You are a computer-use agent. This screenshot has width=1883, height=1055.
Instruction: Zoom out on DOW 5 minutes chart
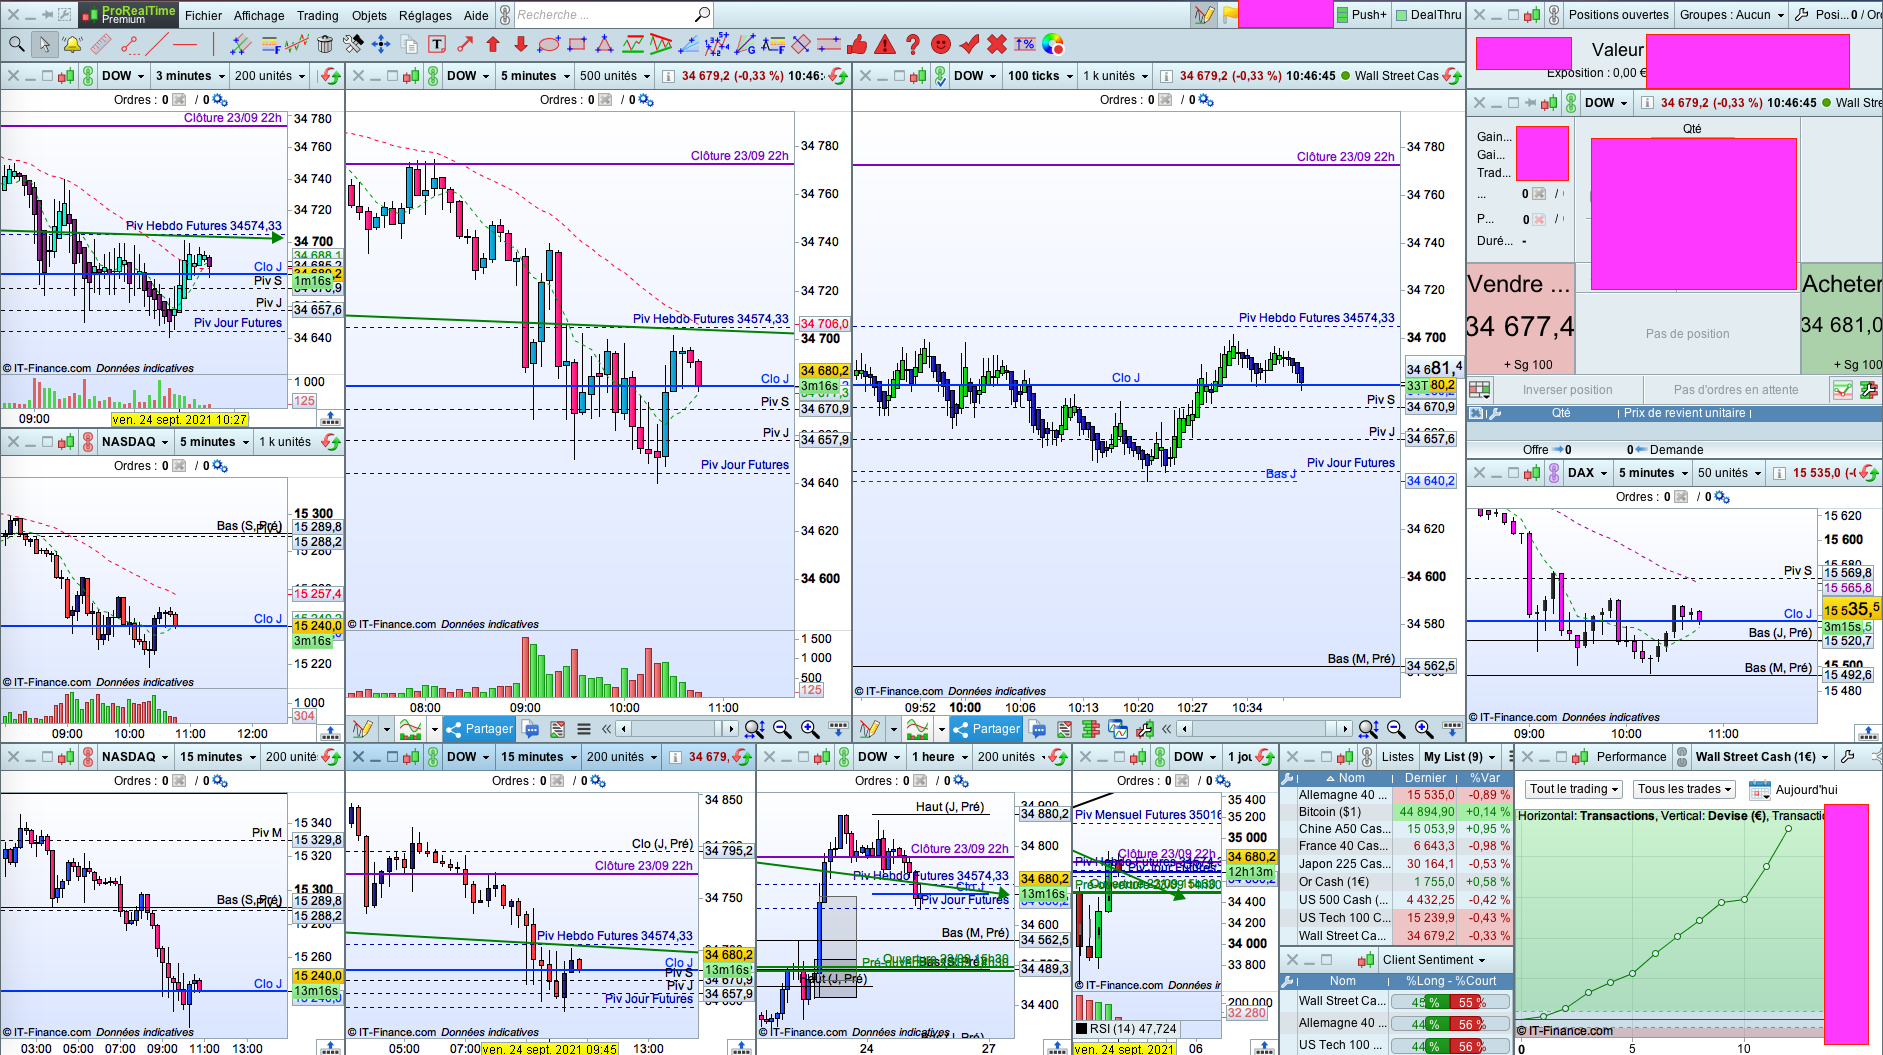pyautogui.click(x=782, y=729)
